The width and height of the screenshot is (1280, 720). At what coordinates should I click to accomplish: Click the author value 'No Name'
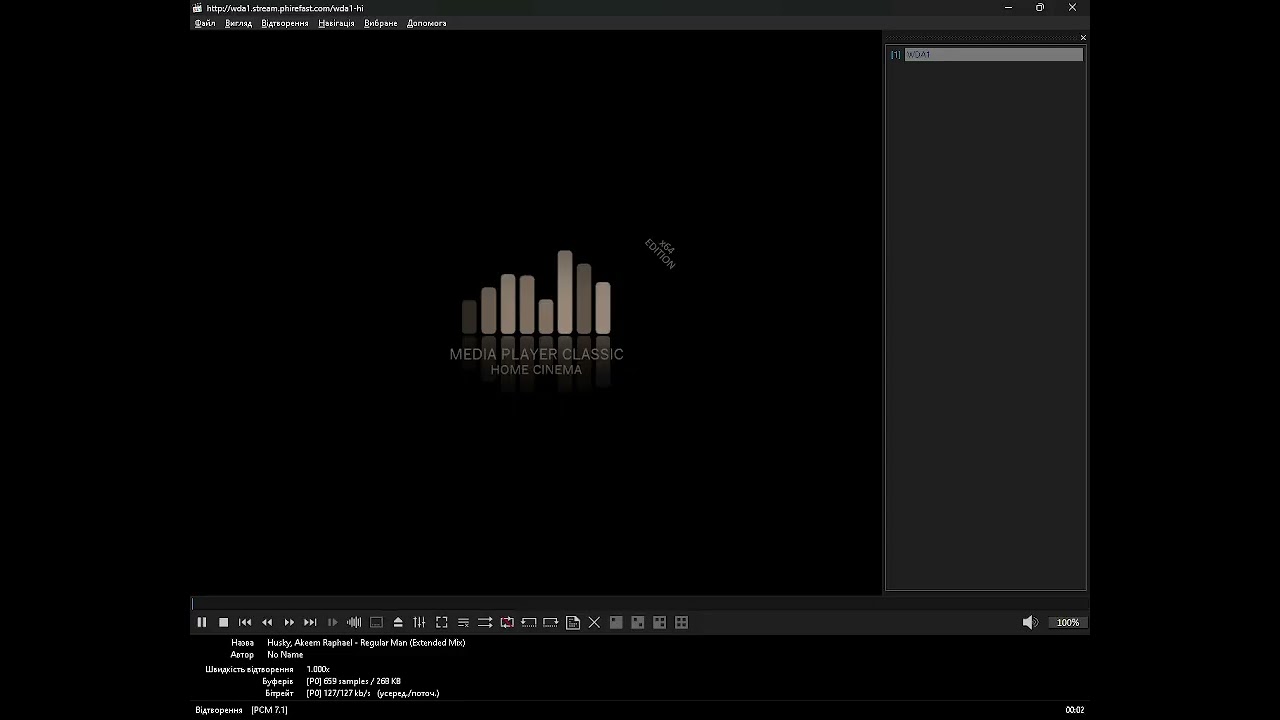click(x=285, y=655)
